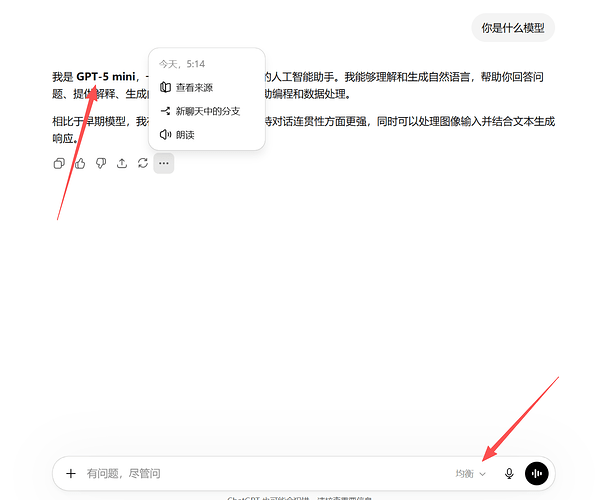Select 查看来源 in the popup menu
Viewport: 610px width, 500px height.
[x=207, y=88]
